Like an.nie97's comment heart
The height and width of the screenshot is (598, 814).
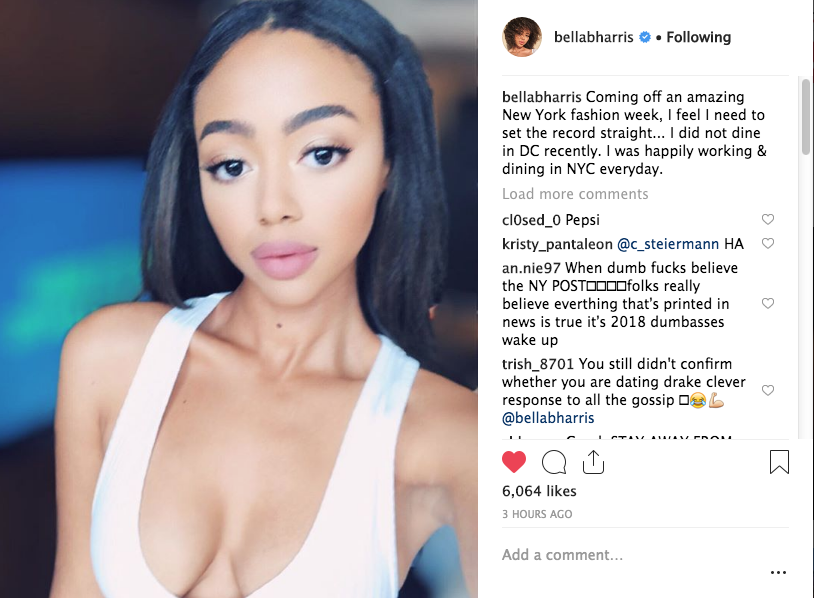[768, 303]
